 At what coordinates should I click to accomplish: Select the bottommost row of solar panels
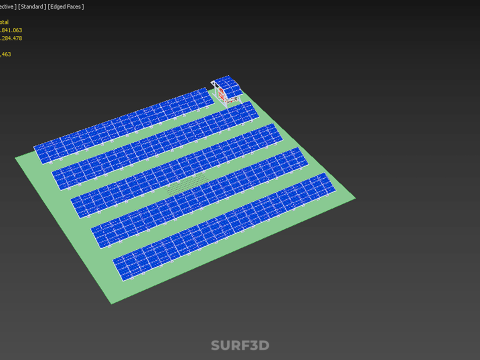(224, 227)
